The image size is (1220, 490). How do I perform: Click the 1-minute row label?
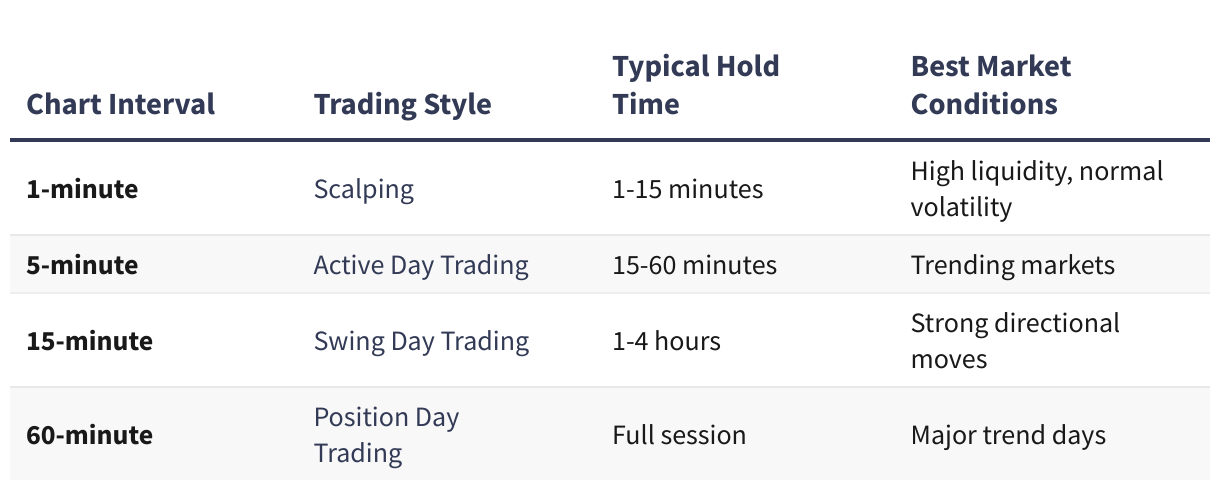click(x=82, y=189)
